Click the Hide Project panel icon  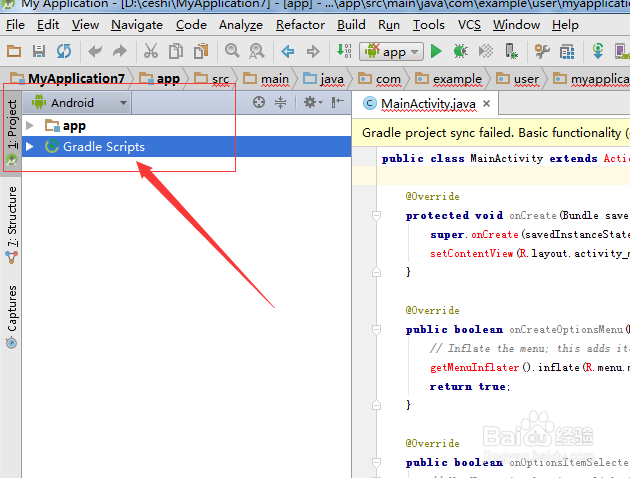click(338, 102)
